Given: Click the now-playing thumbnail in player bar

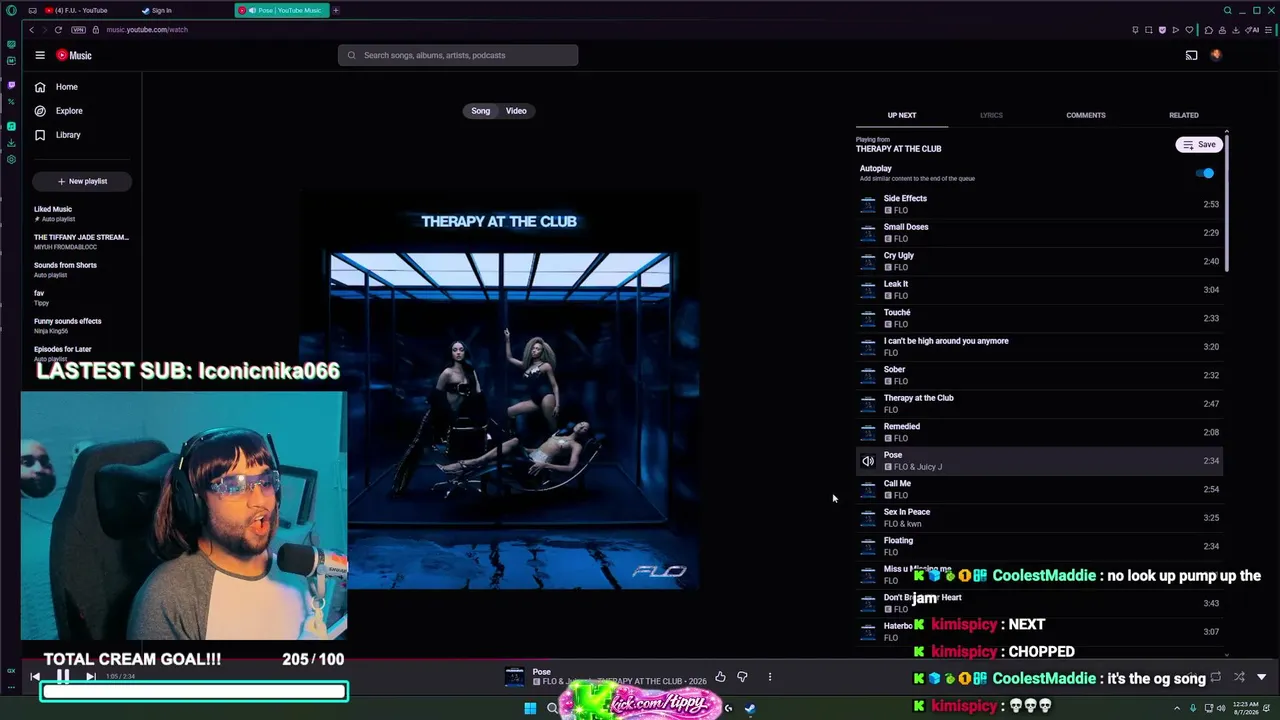Looking at the screenshot, I should click(514, 677).
